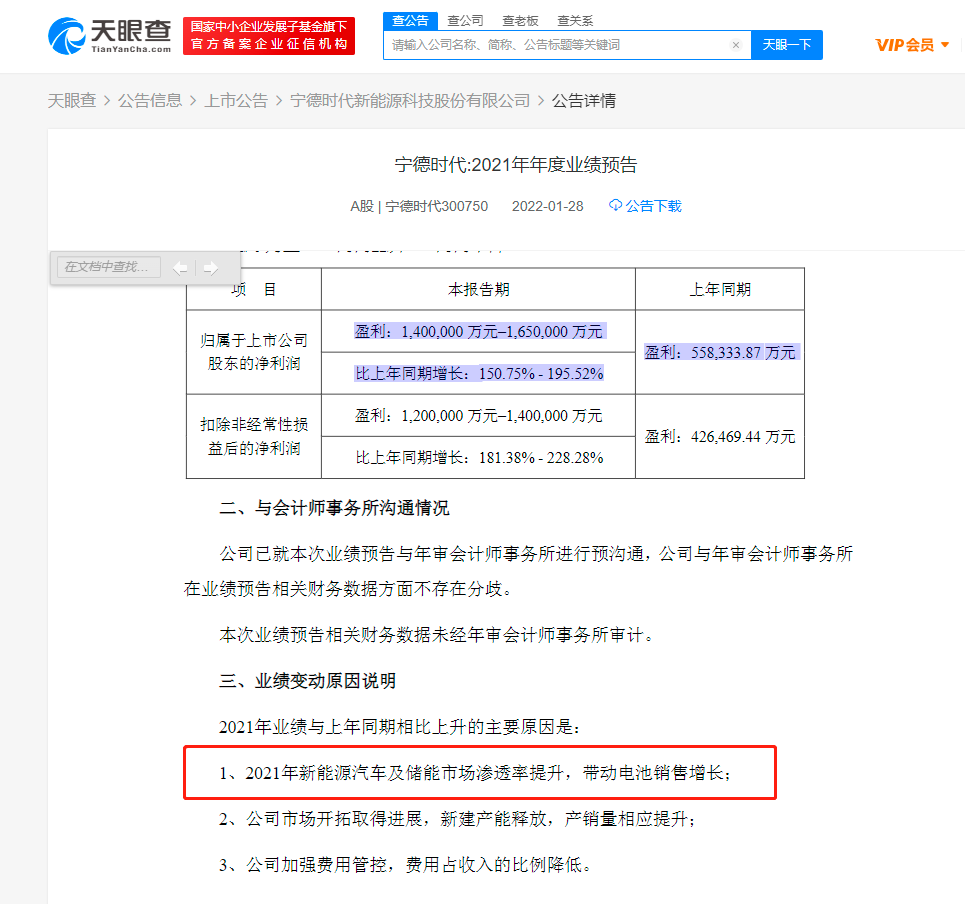This screenshot has width=965, height=904.
Task: Click the title 宁德时代:2021年年度业绩预告
Action: 516,165
